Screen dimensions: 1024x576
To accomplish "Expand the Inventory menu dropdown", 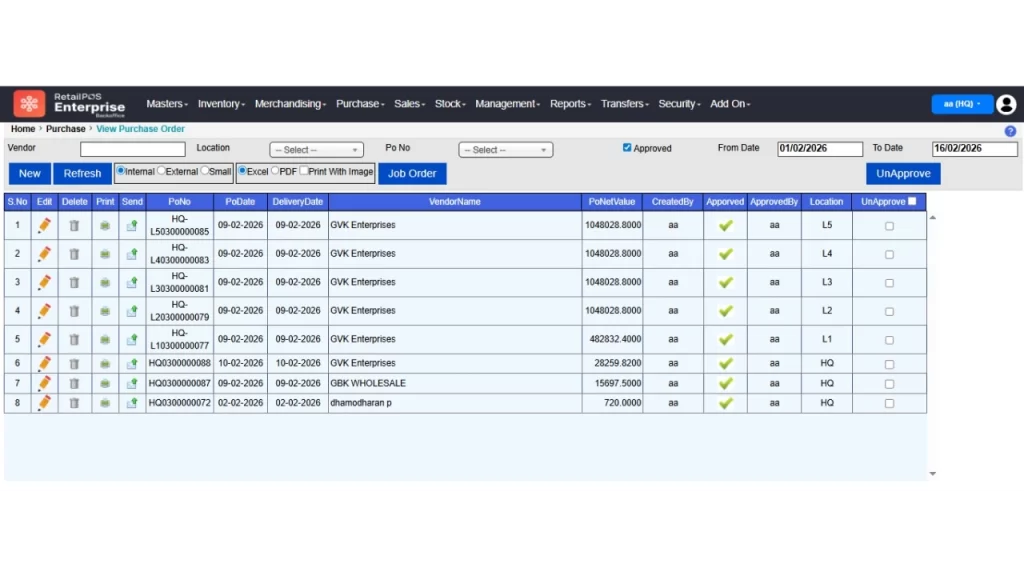I will point(221,104).
